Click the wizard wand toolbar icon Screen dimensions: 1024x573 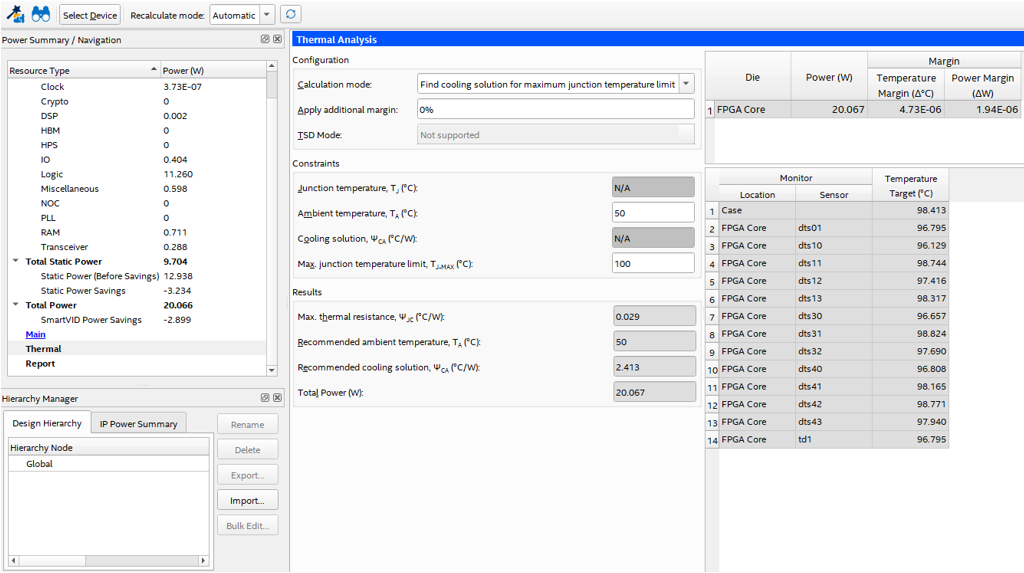coord(14,15)
